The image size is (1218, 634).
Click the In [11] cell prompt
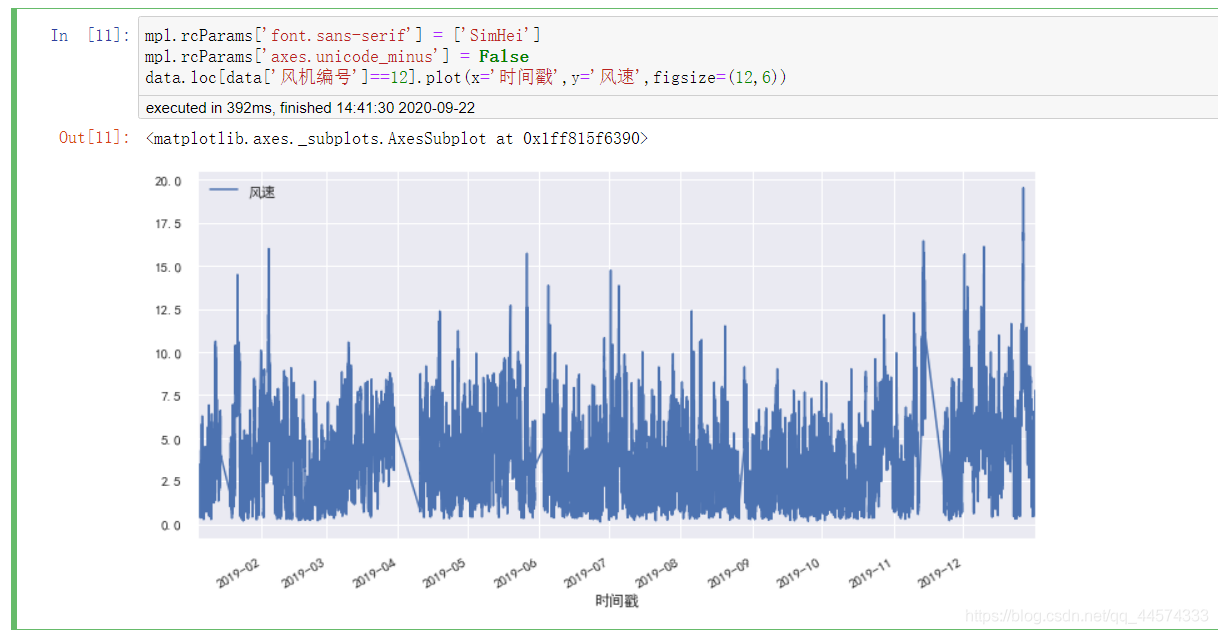point(89,36)
